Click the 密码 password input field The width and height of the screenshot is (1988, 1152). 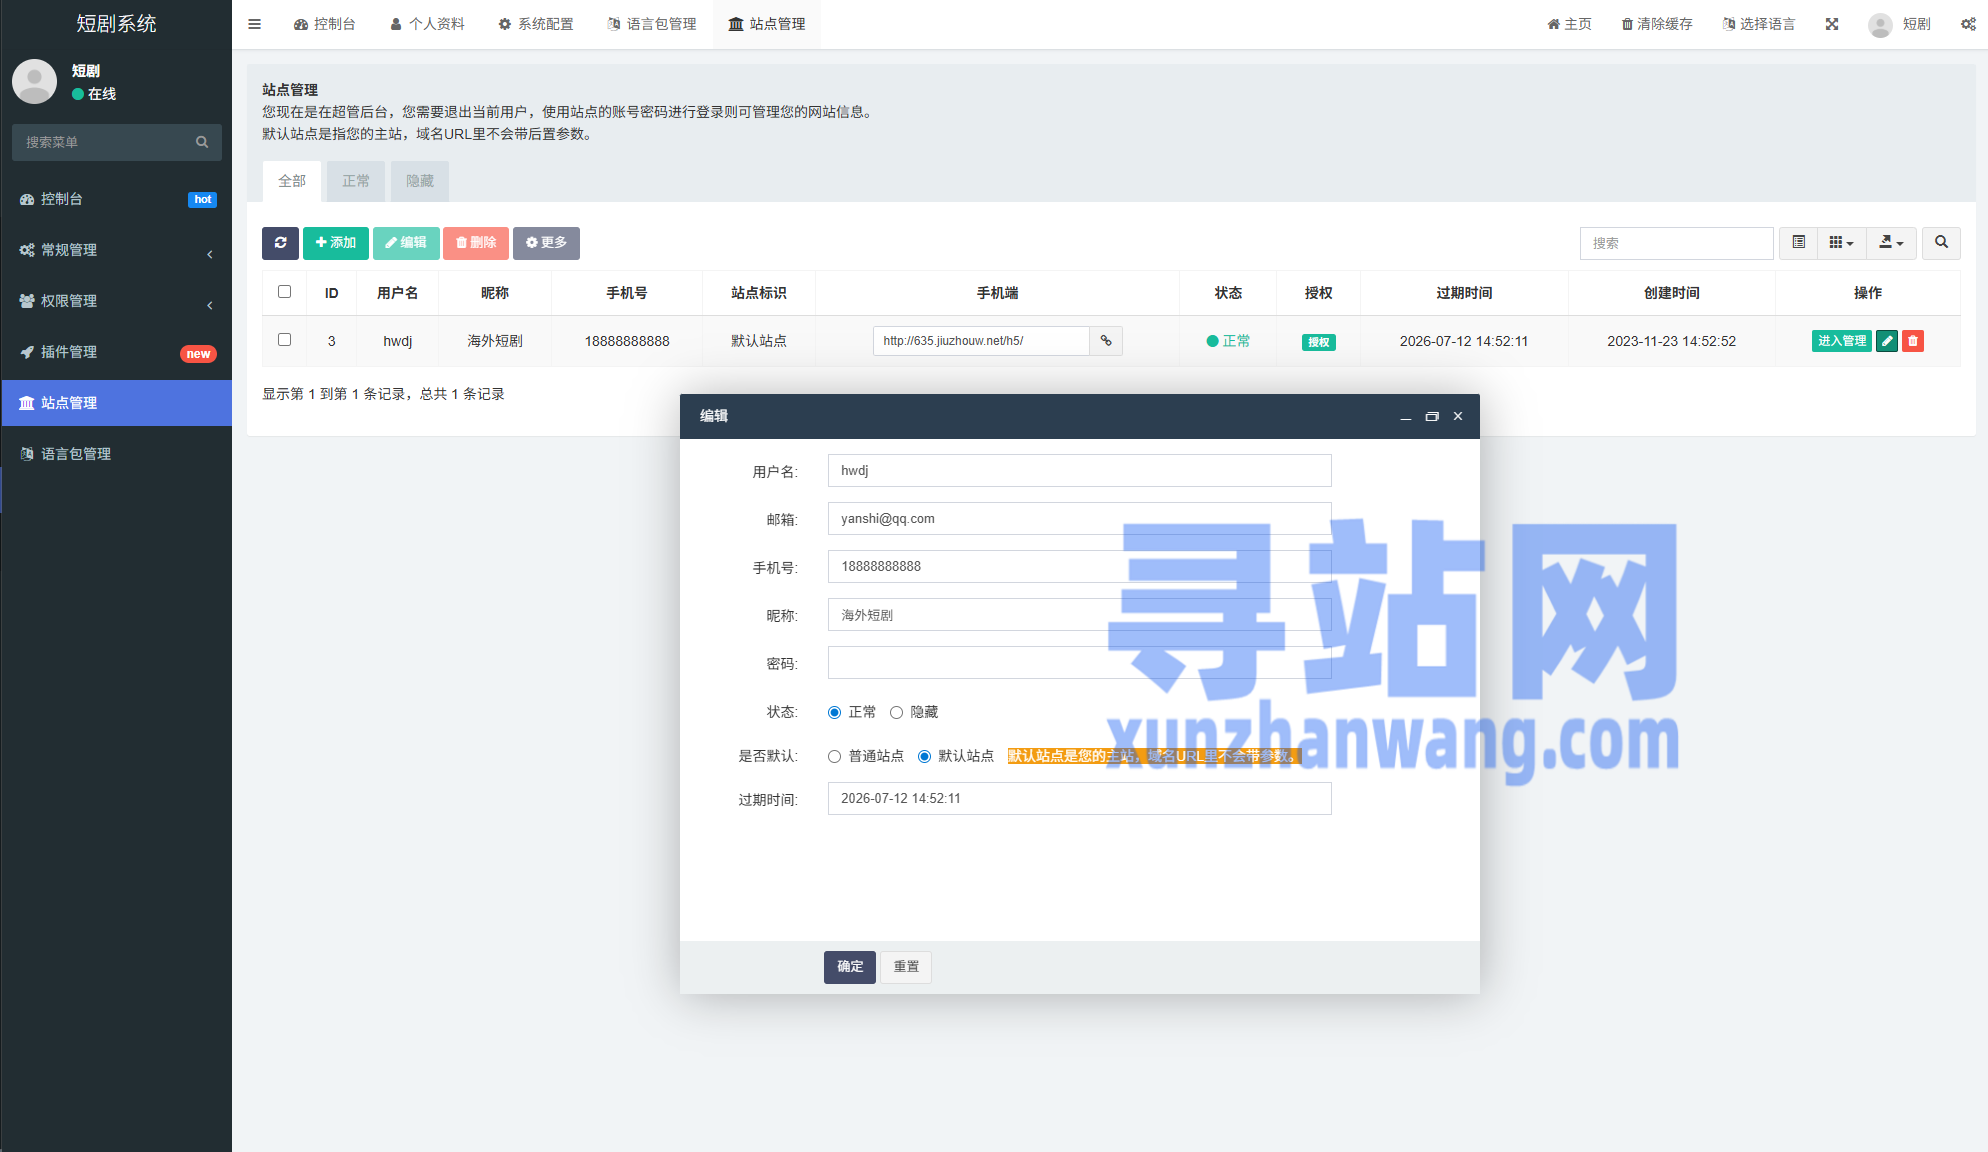coord(1079,663)
